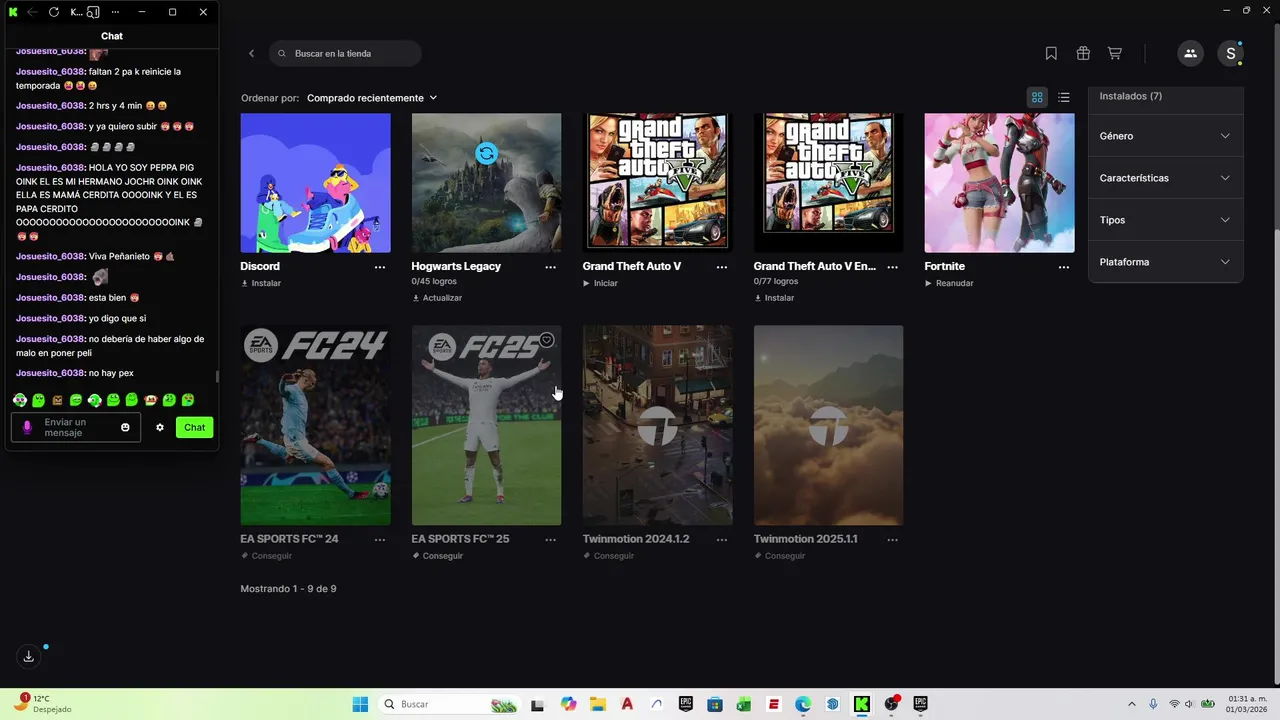Click the Enviar un mensaje field
This screenshot has height=720, width=1280.
[x=76, y=427]
